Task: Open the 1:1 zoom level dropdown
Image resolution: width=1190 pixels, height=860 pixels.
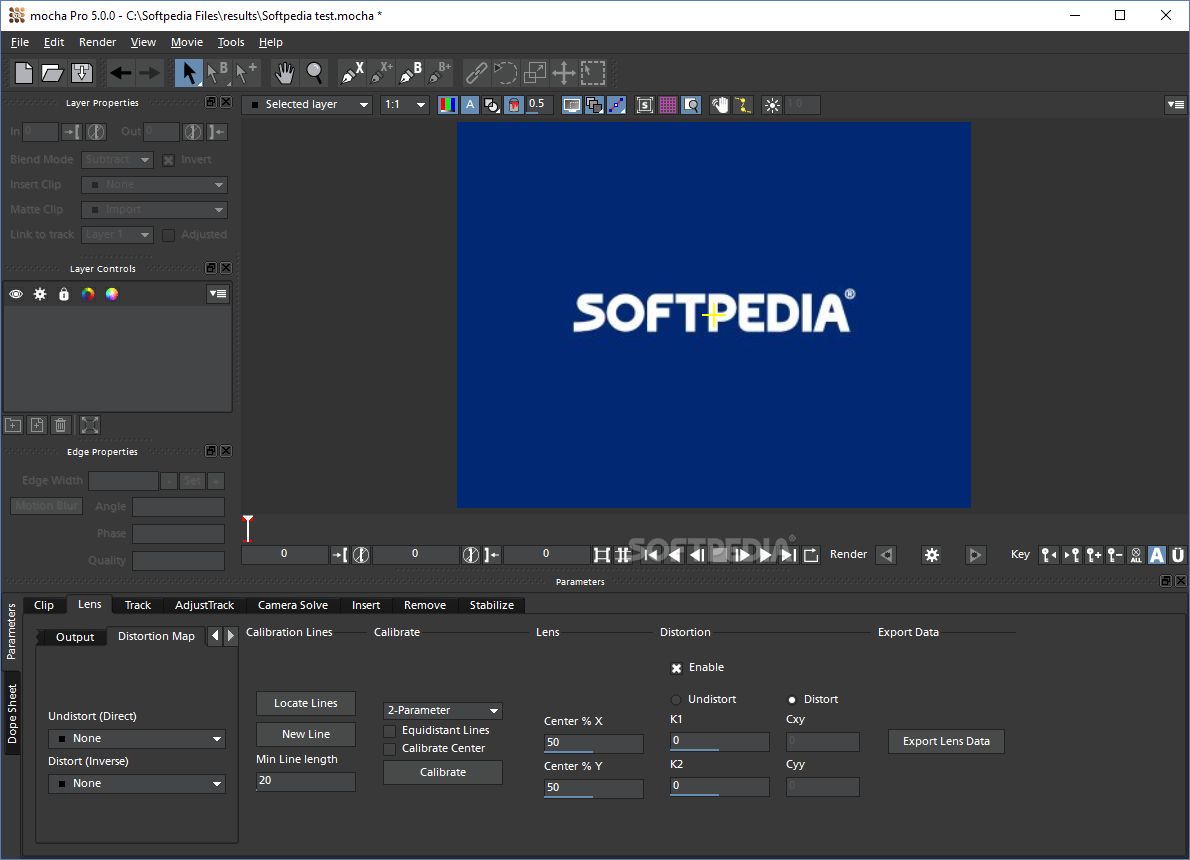Action: (x=405, y=105)
